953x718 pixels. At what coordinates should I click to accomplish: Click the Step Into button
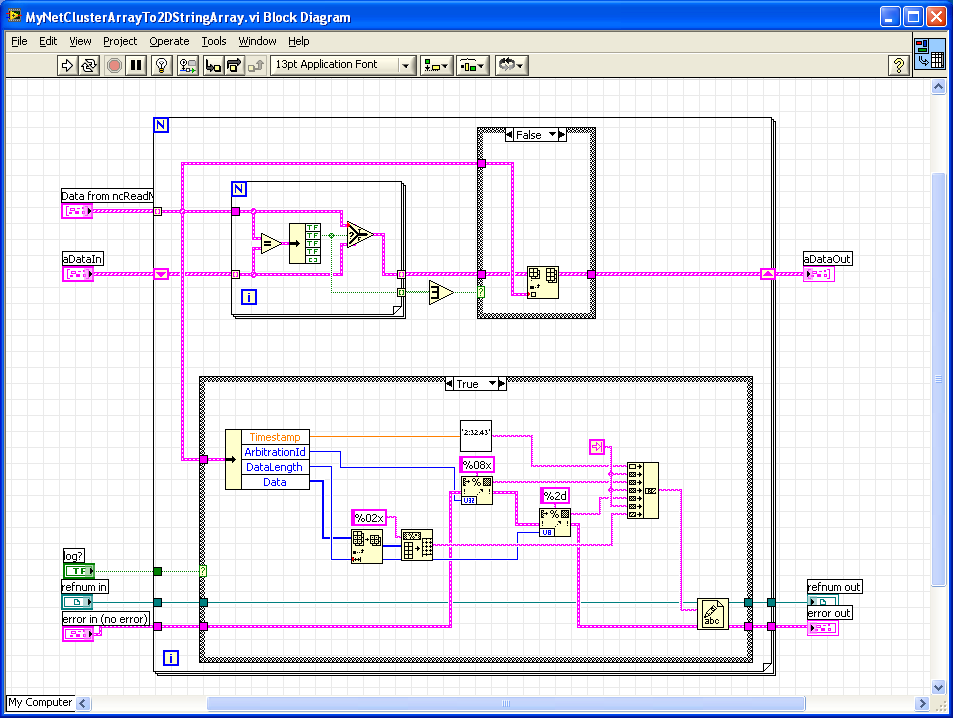tap(212, 65)
